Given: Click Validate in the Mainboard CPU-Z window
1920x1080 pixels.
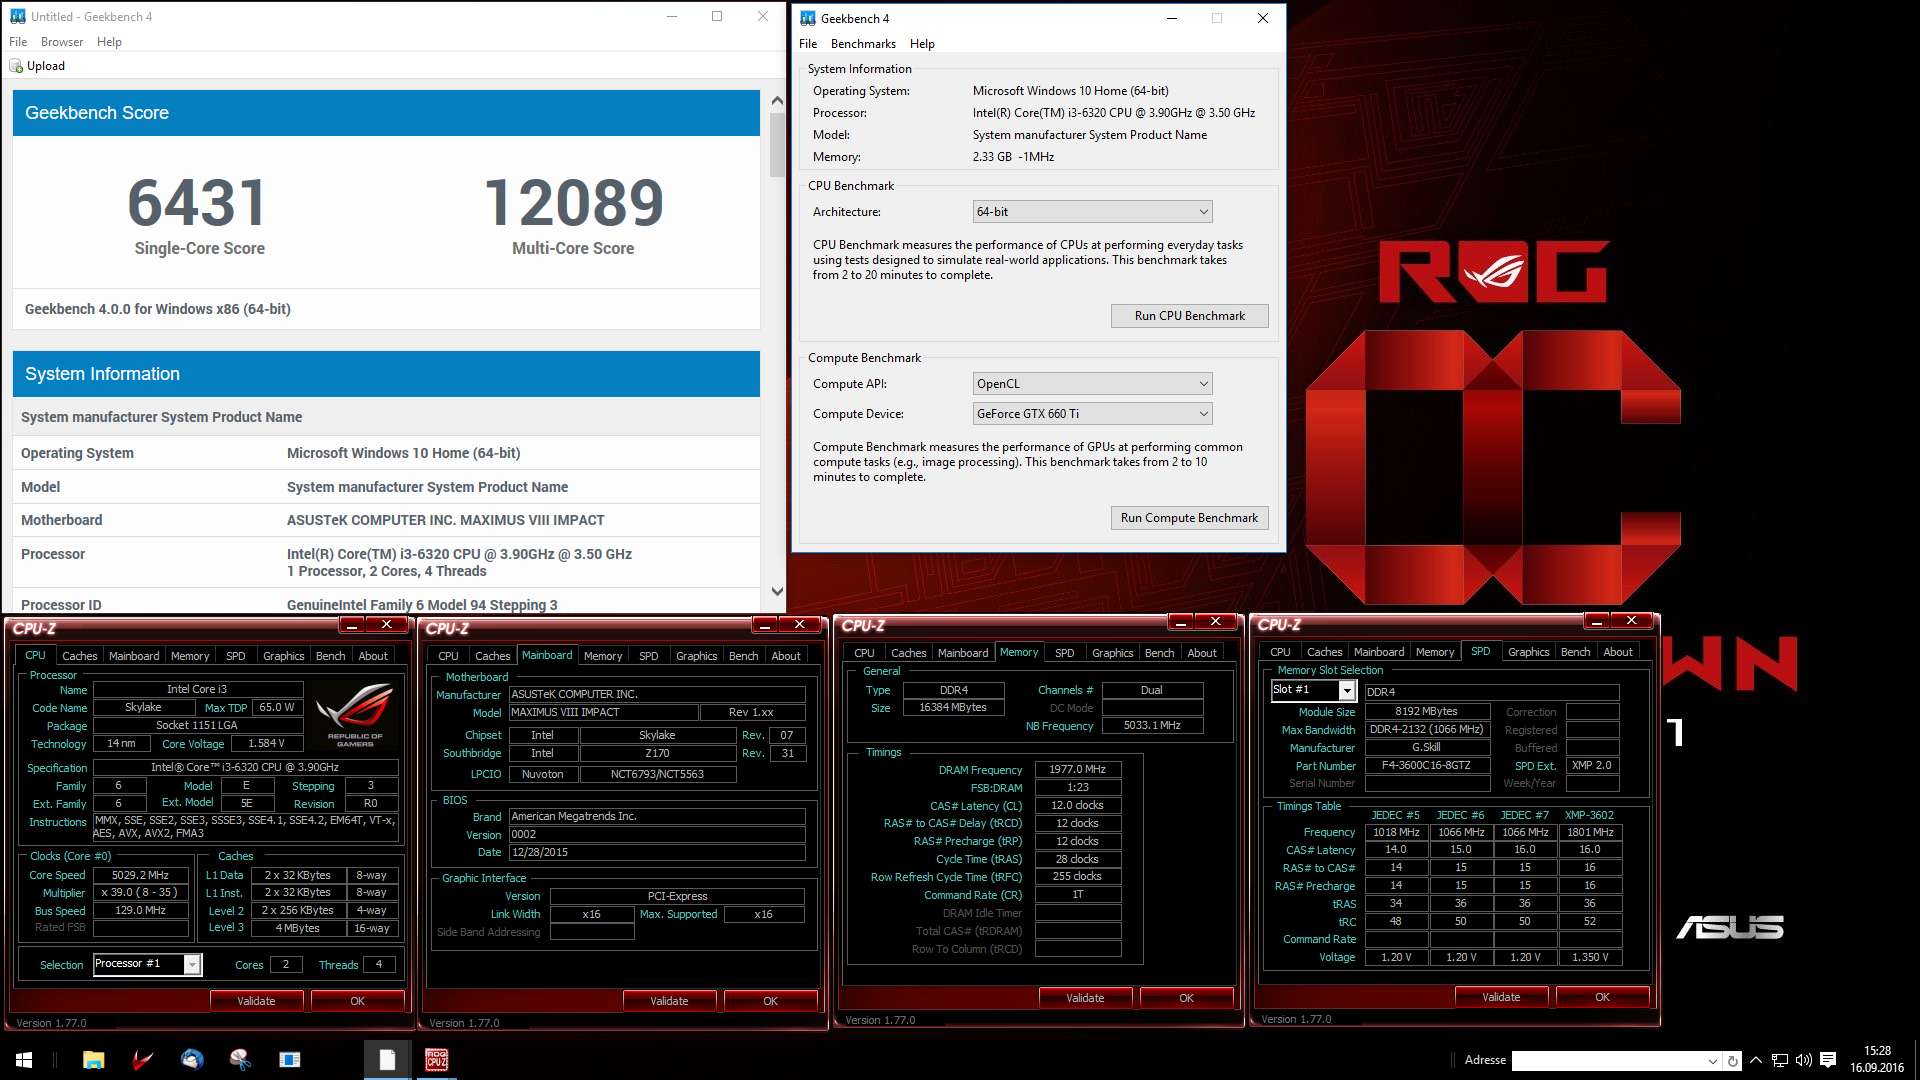Looking at the screenshot, I should coord(669,1001).
